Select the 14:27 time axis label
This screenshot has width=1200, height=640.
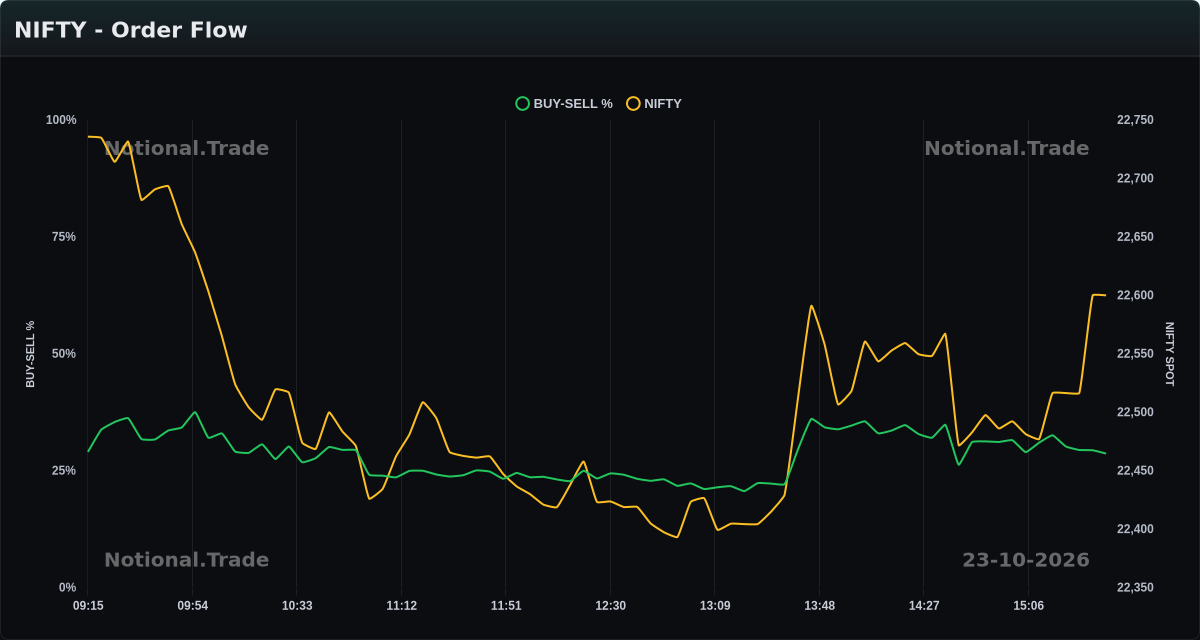pos(923,606)
